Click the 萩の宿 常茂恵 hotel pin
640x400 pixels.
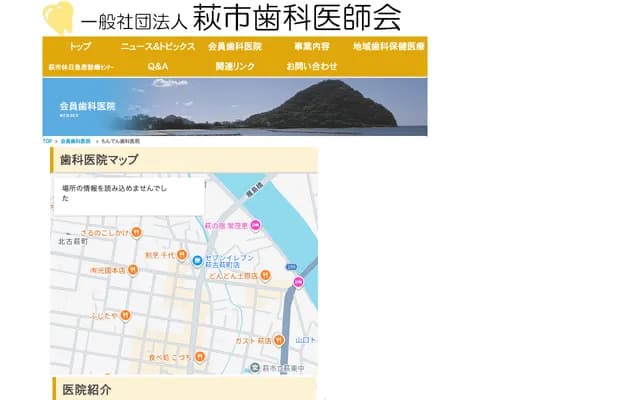pos(255,225)
